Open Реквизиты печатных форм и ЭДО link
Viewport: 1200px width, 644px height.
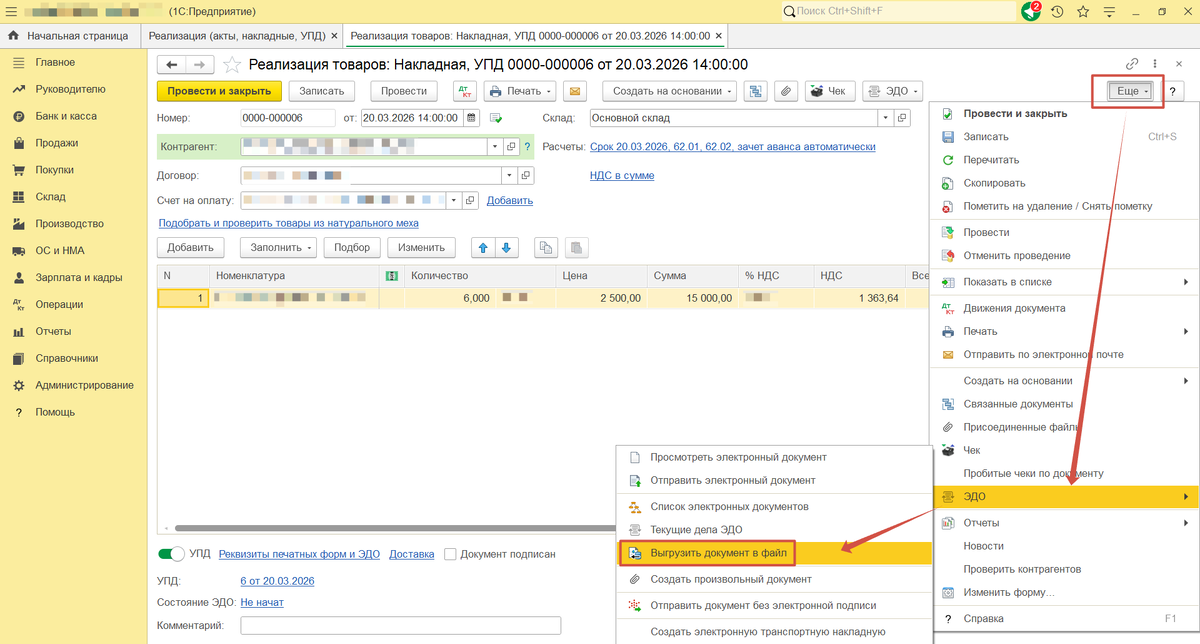point(299,554)
